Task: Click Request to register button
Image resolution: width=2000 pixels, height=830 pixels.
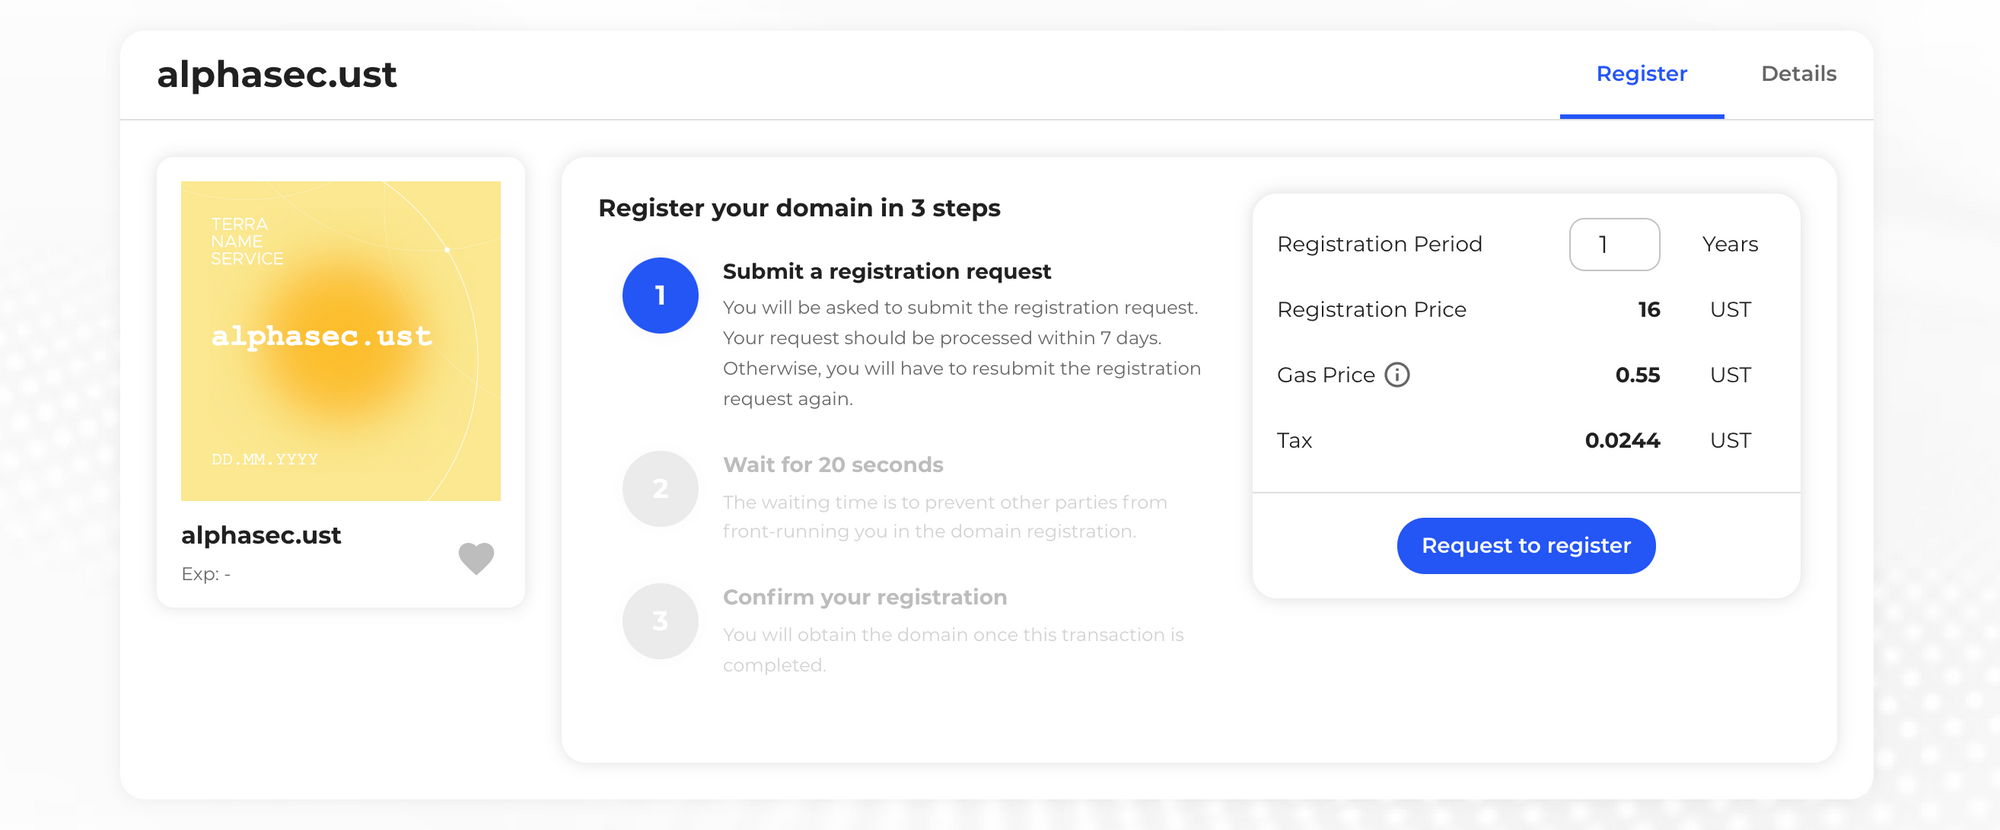Action: point(1525,545)
